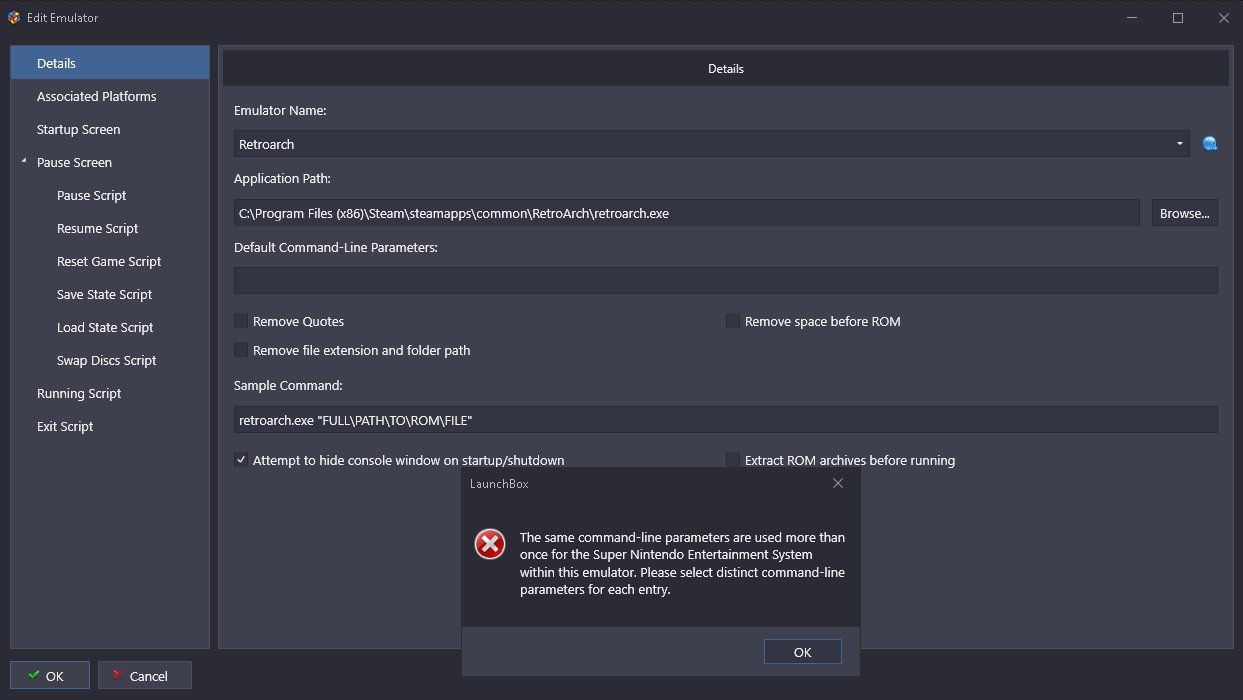This screenshot has height=700, width=1243.
Task: Select Reset Game Script
Action: pos(110,261)
